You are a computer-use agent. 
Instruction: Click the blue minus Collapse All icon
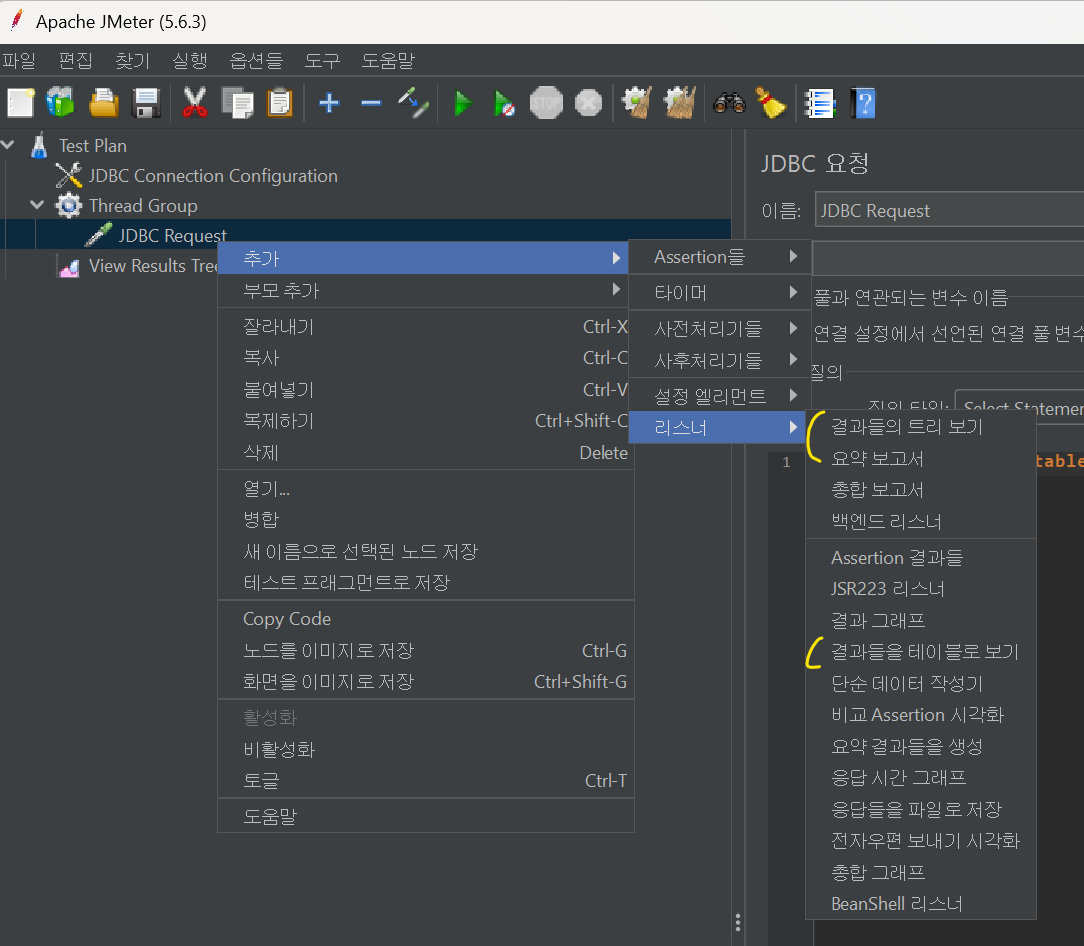pyautogui.click(x=371, y=104)
